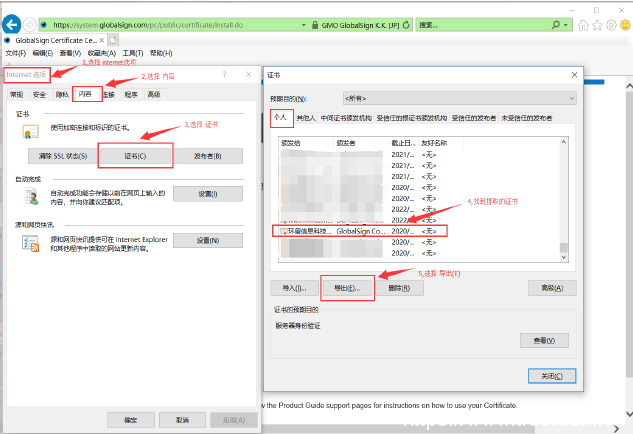
Task: Switch to 常规 tab in Internet Options
Action: click(17, 94)
